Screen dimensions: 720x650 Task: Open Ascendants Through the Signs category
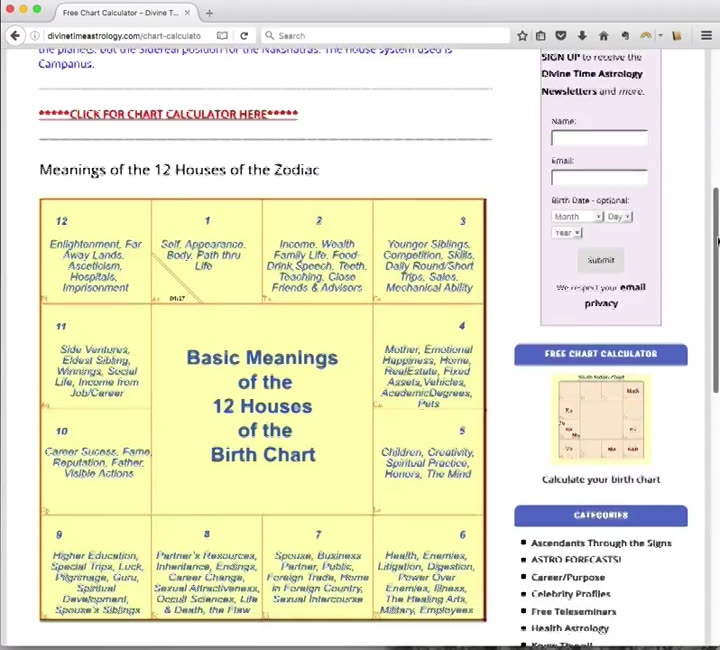[x=601, y=543]
